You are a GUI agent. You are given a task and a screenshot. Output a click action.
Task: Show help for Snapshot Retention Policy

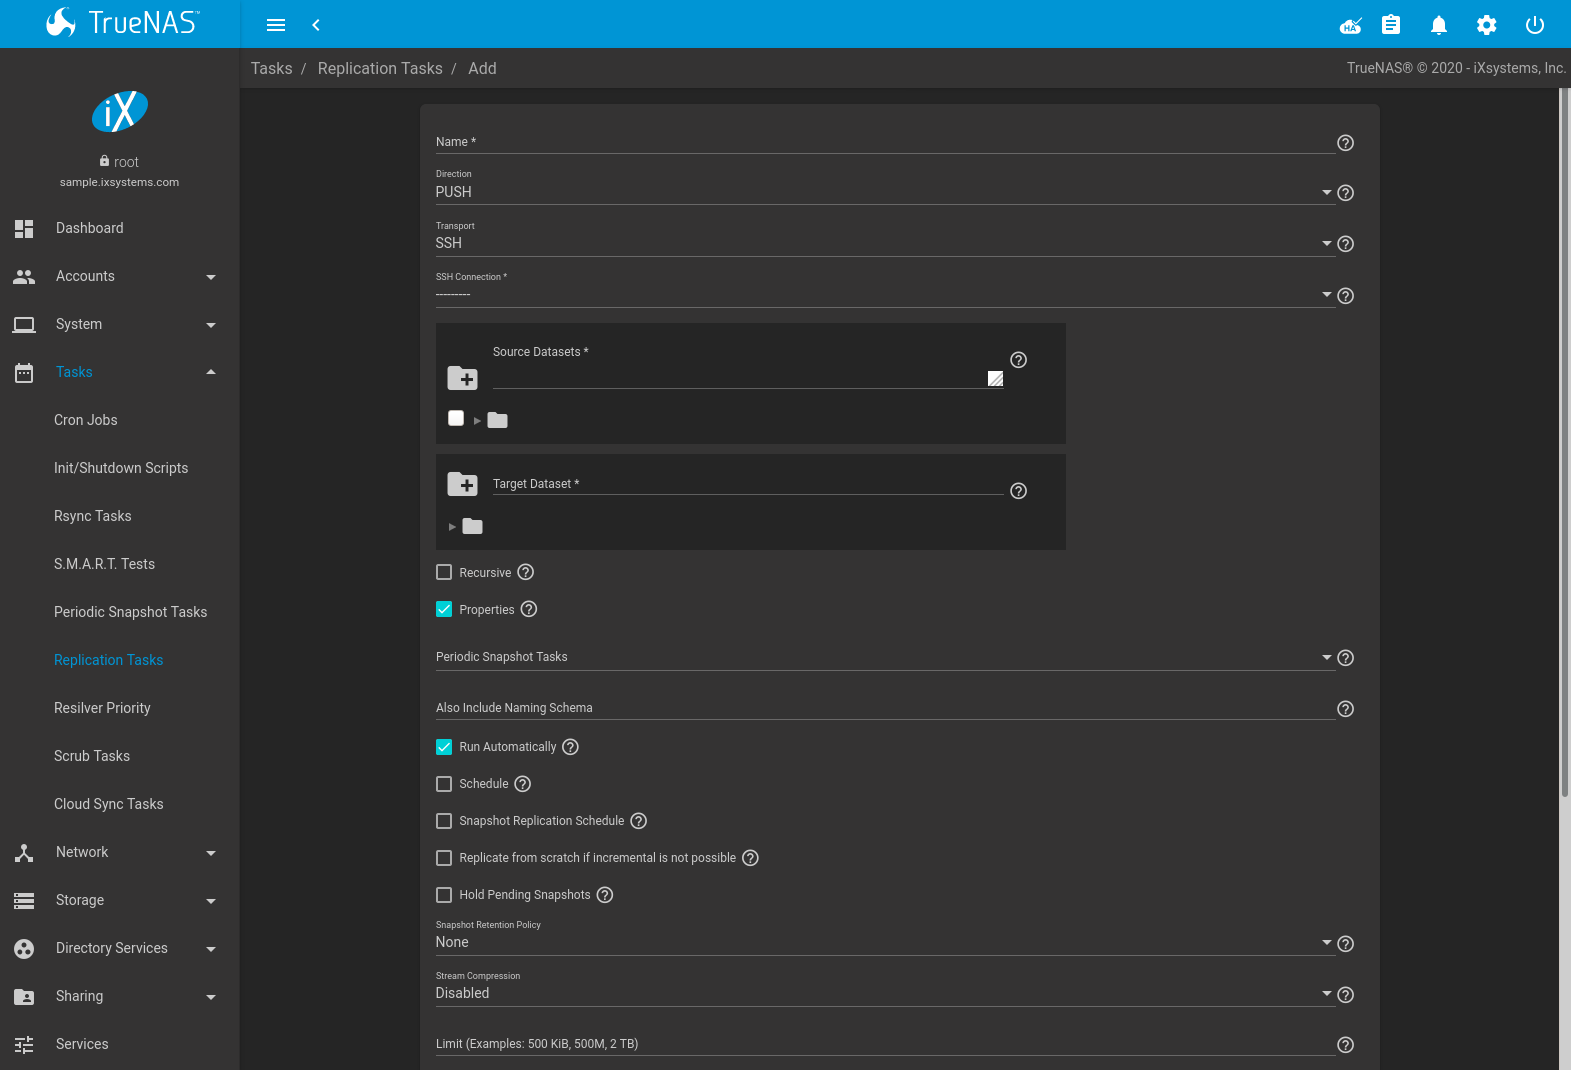[1346, 944]
